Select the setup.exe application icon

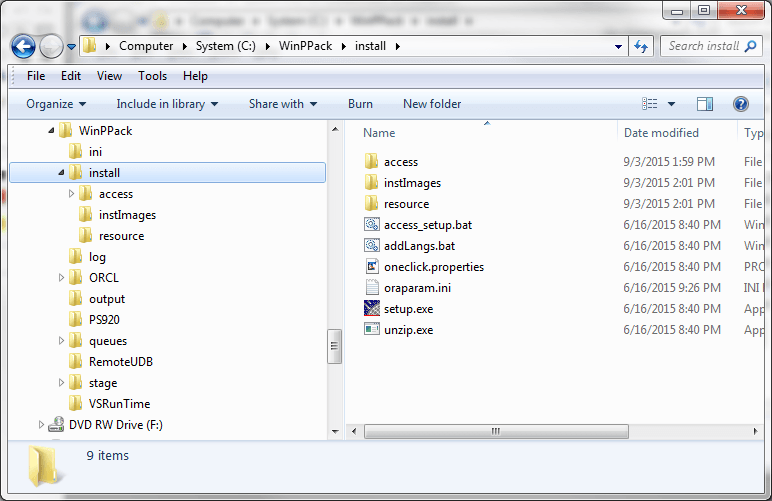(x=372, y=308)
